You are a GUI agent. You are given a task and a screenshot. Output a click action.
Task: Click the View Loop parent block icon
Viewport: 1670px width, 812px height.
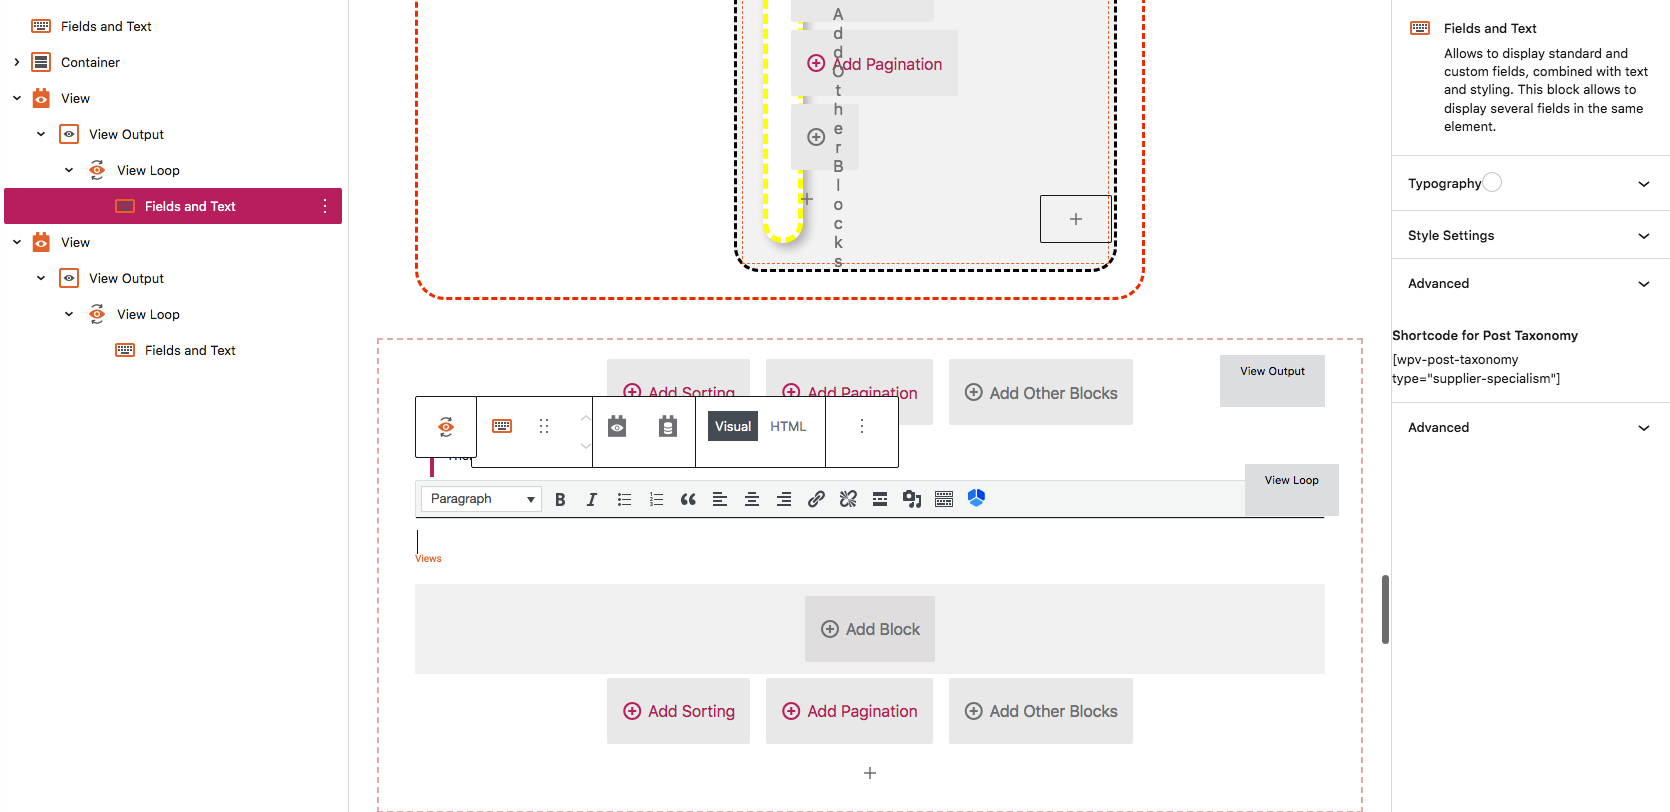coord(446,427)
